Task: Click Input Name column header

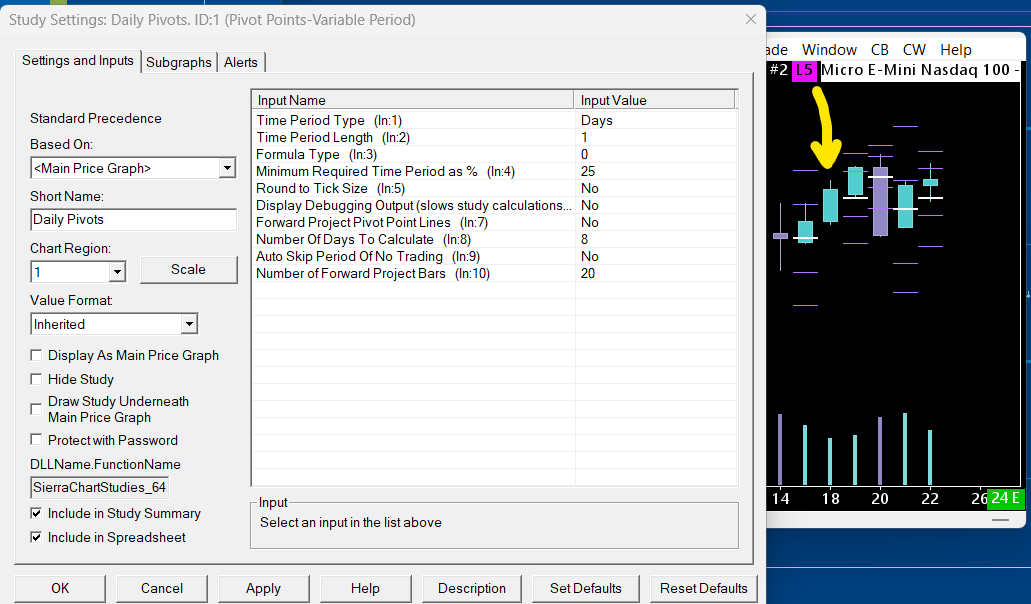Action: [x=413, y=100]
